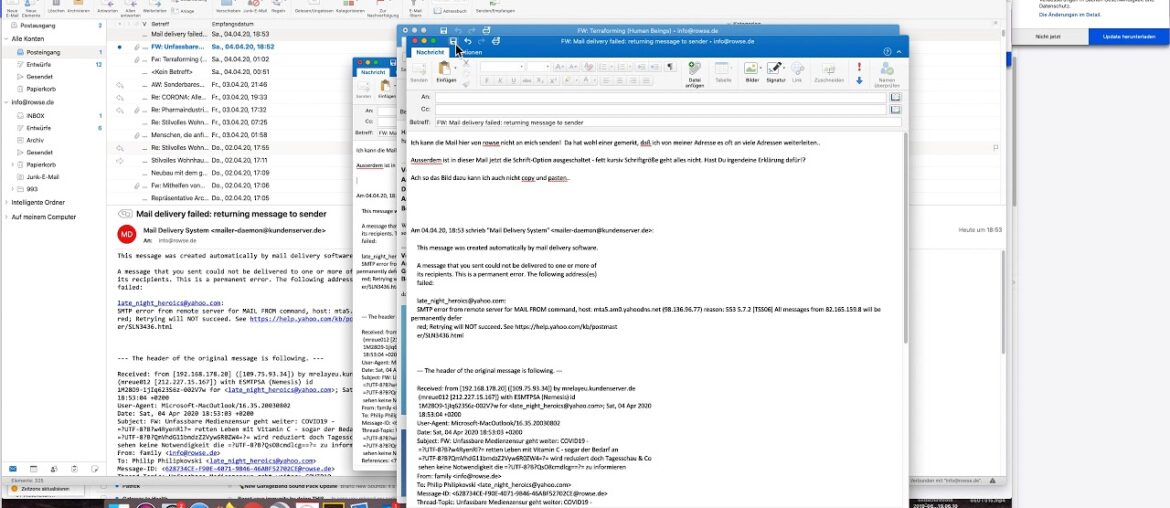
Task: Open the Signatur tool in the ribbon
Action: tap(775, 72)
